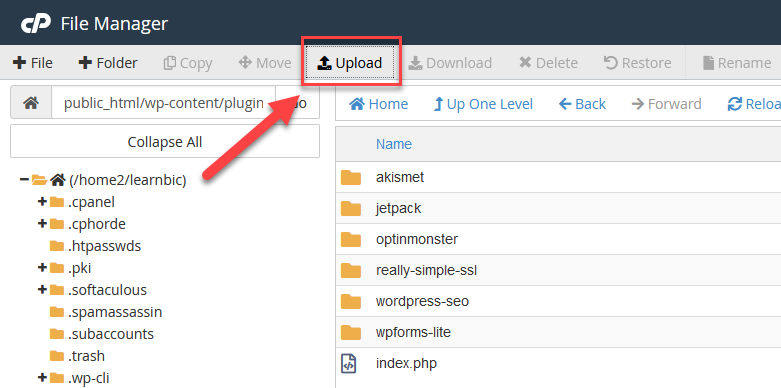Open the Upload dialog

[x=350, y=63]
